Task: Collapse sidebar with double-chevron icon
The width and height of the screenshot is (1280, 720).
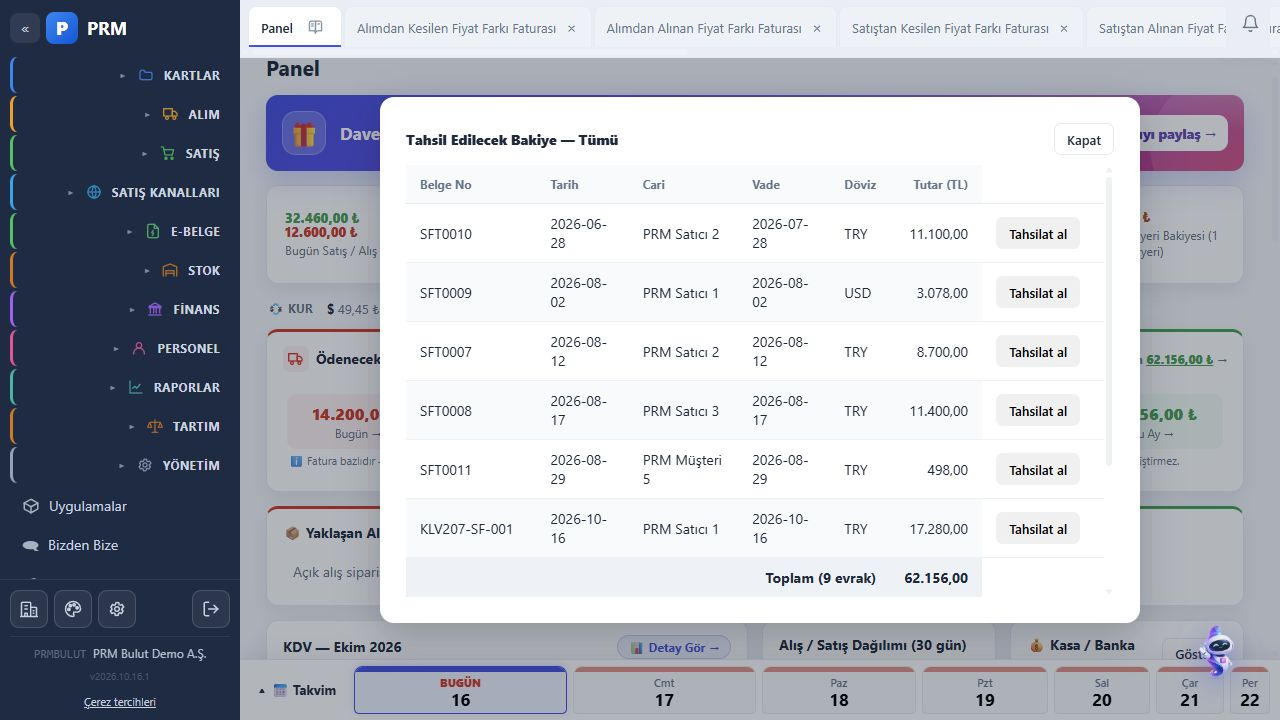Action: pos(25,28)
